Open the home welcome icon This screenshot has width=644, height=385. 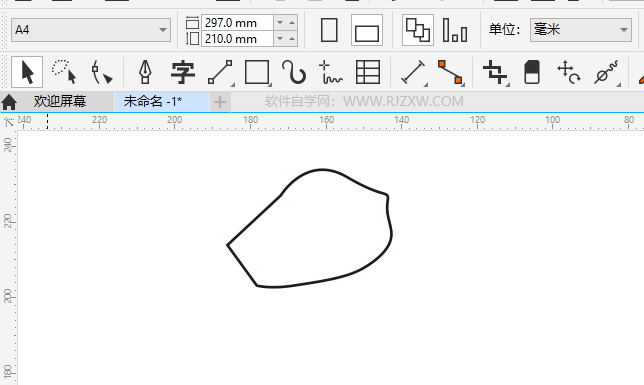tap(9, 102)
